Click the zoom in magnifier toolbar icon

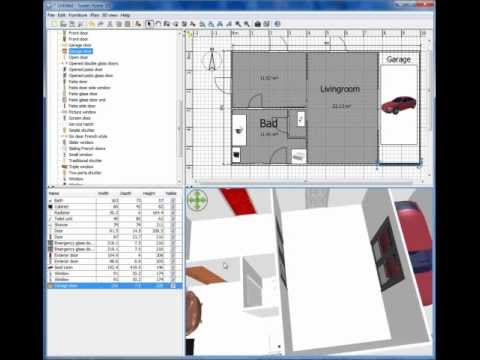238,24
